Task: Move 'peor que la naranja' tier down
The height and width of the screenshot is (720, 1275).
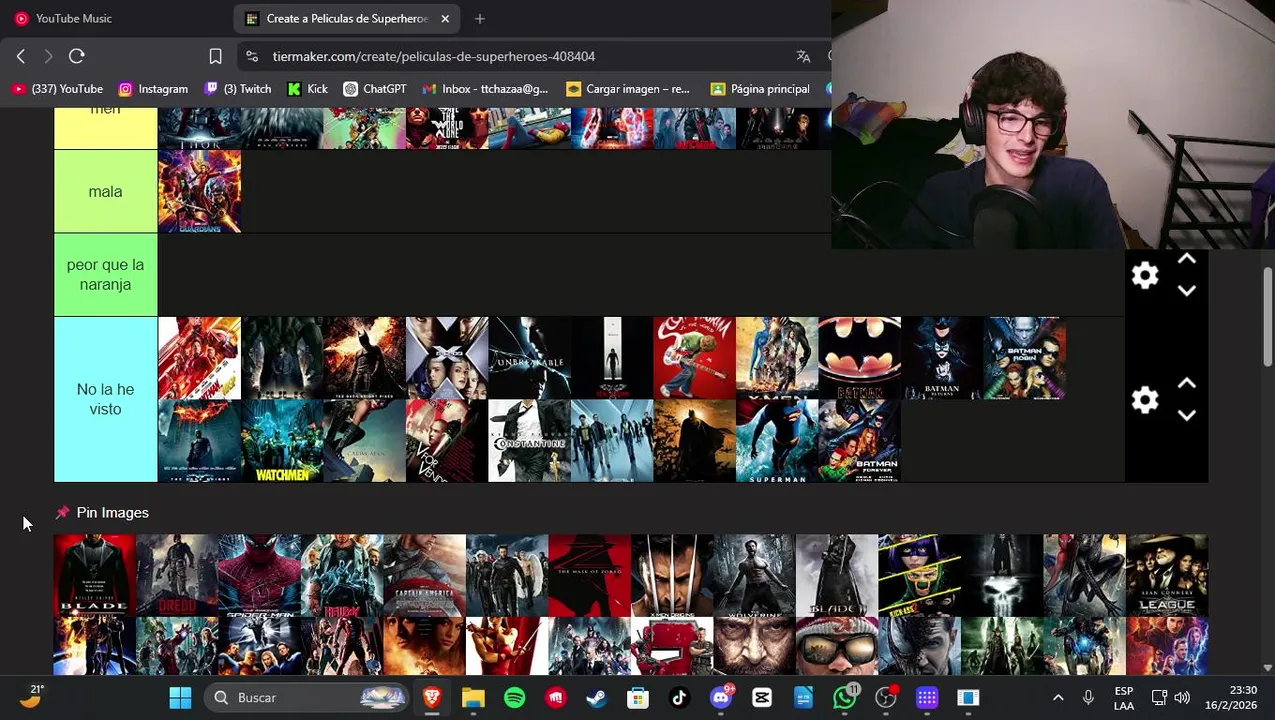Action: click(x=1187, y=291)
